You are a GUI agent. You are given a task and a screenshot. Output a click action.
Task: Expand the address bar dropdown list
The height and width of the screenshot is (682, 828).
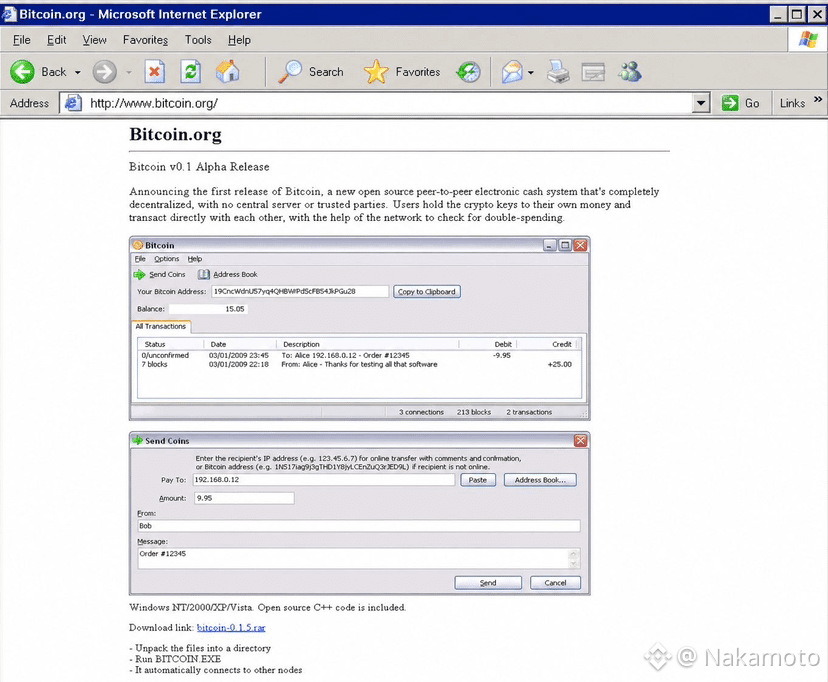click(x=700, y=103)
